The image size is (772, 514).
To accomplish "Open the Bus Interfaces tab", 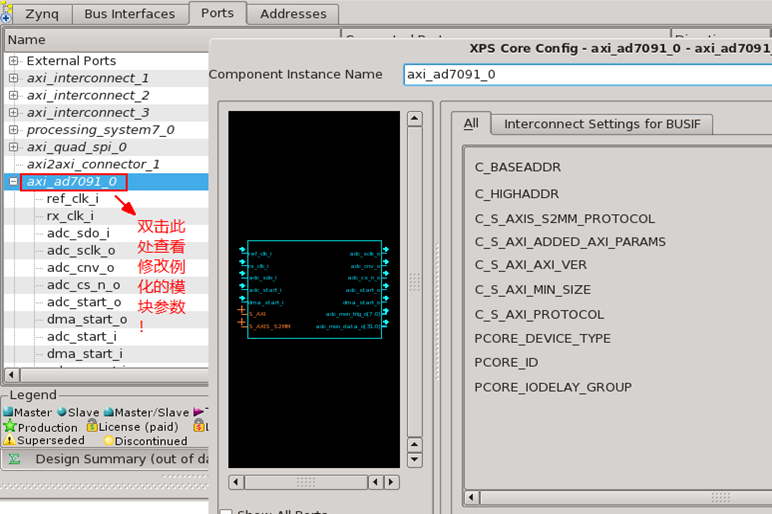I will click(x=129, y=14).
